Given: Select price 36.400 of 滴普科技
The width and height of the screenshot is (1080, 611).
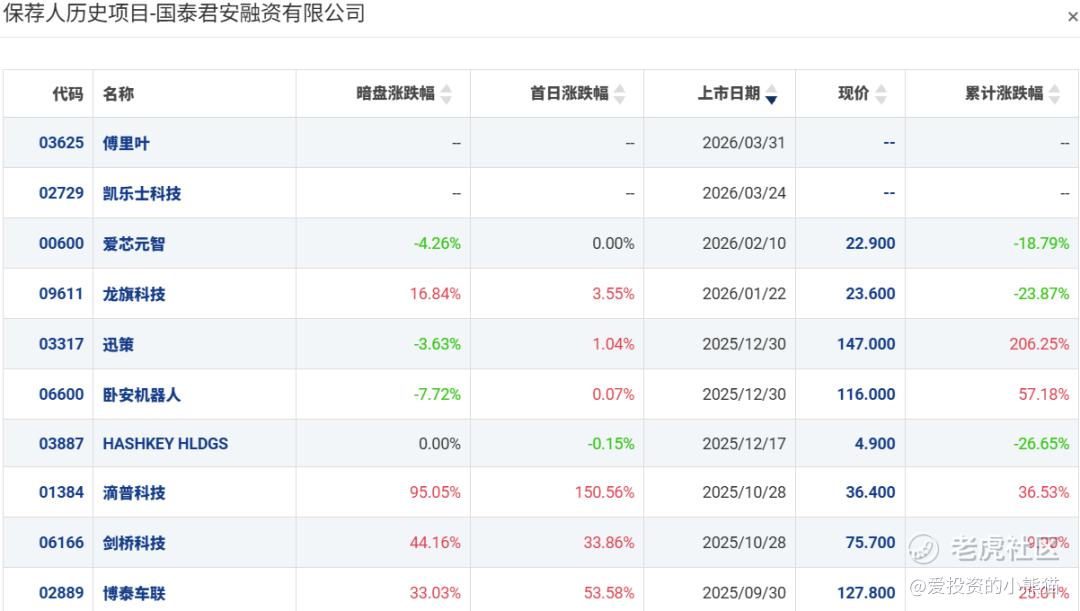Looking at the screenshot, I should (871, 492).
